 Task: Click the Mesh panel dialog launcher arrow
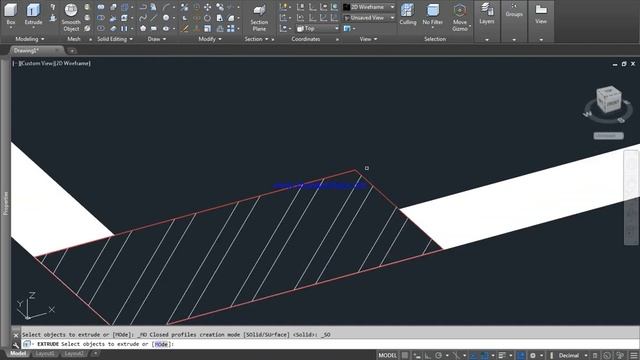coord(90,40)
